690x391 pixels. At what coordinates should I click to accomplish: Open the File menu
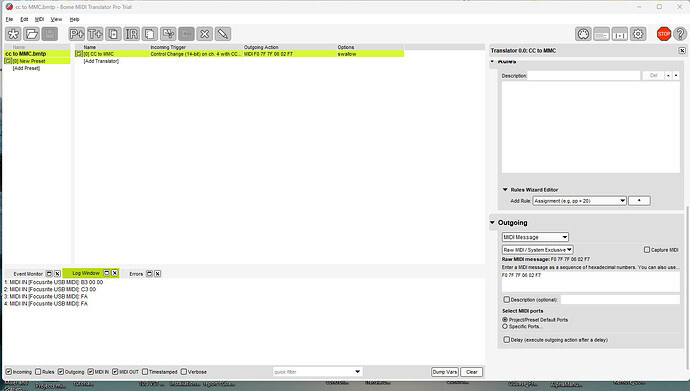[x=9, y=19]
